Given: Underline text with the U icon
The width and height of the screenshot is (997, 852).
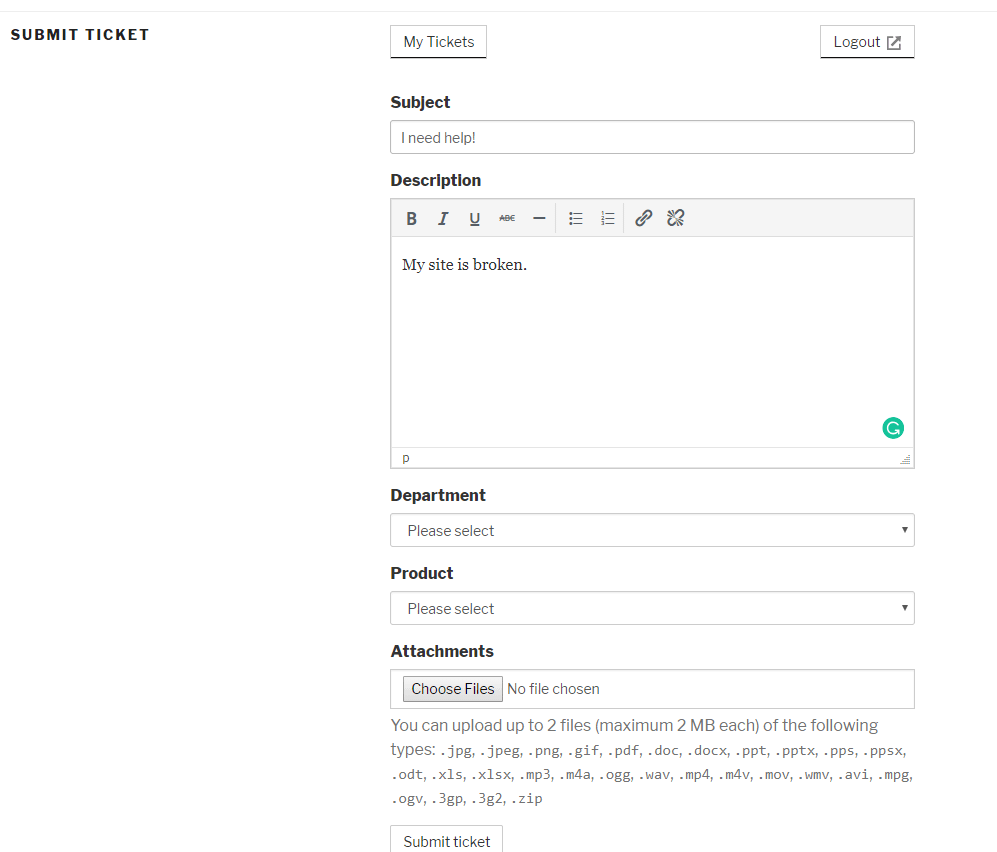Looking at the screenshot, I should click(474, 219).
